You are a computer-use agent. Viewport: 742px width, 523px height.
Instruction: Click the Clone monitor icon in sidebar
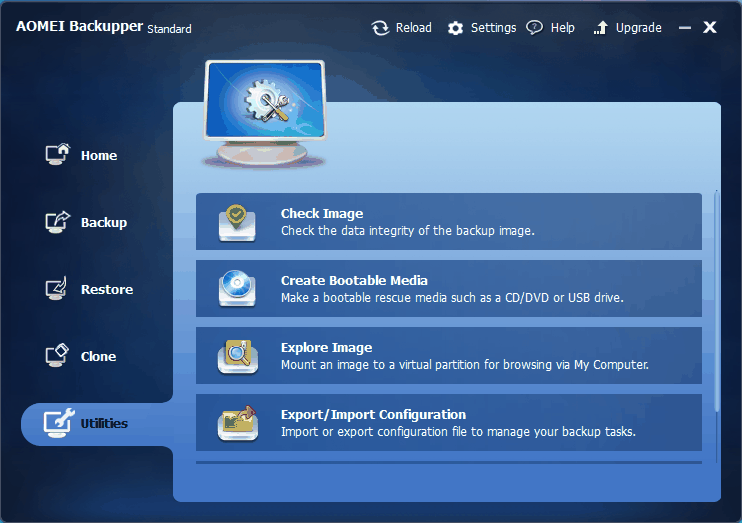pyautogui.click(x=57, y=355)
